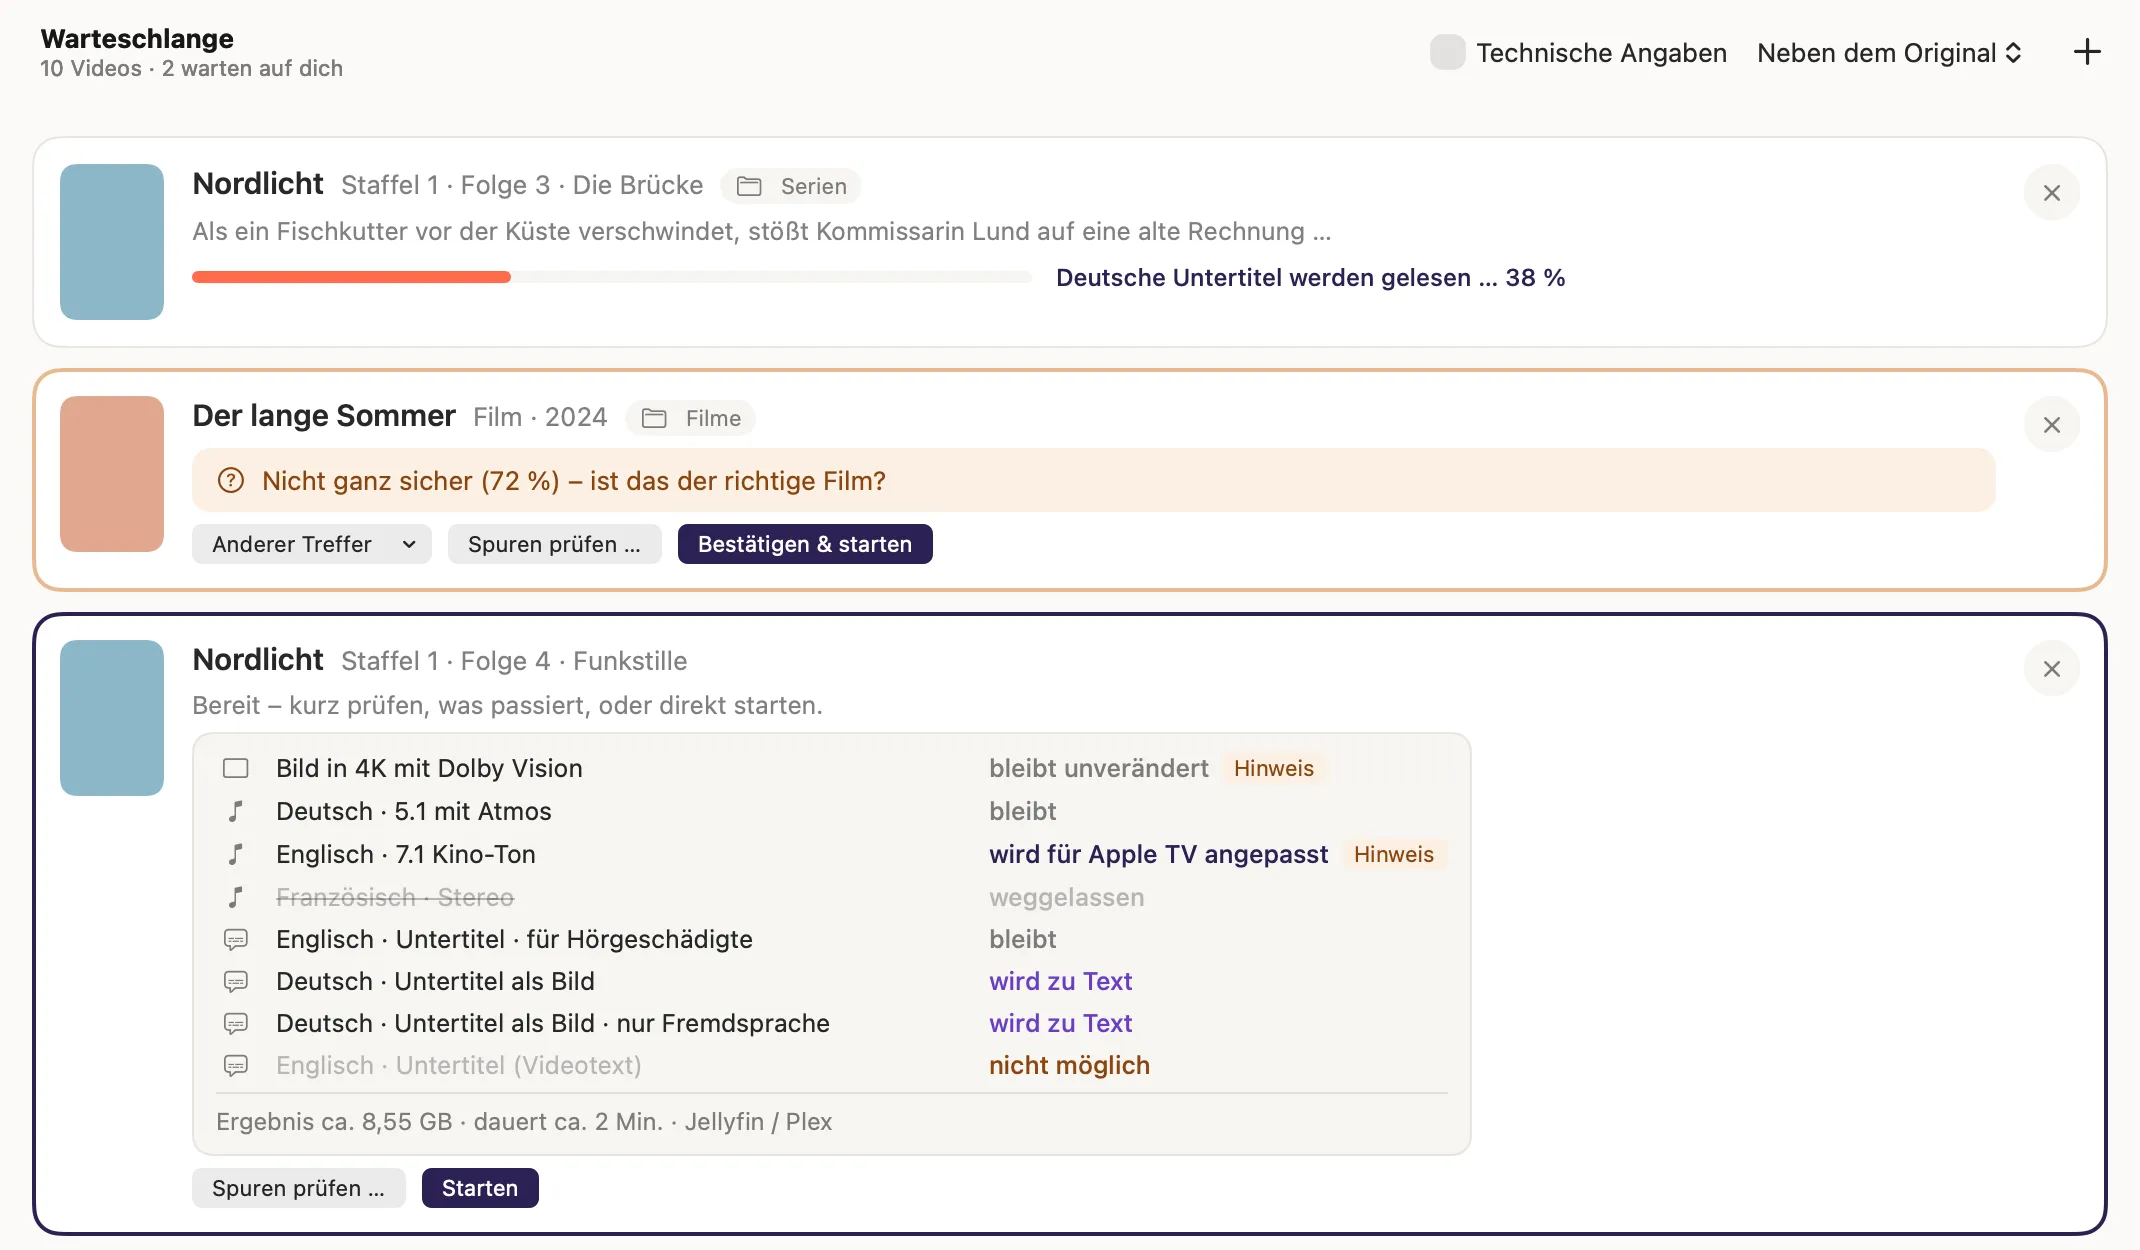Screen dimensions: 2140x1250
Task: Click subtitle icon for Deutsch nur Fremdsprache
Action: click(236, 1023)
